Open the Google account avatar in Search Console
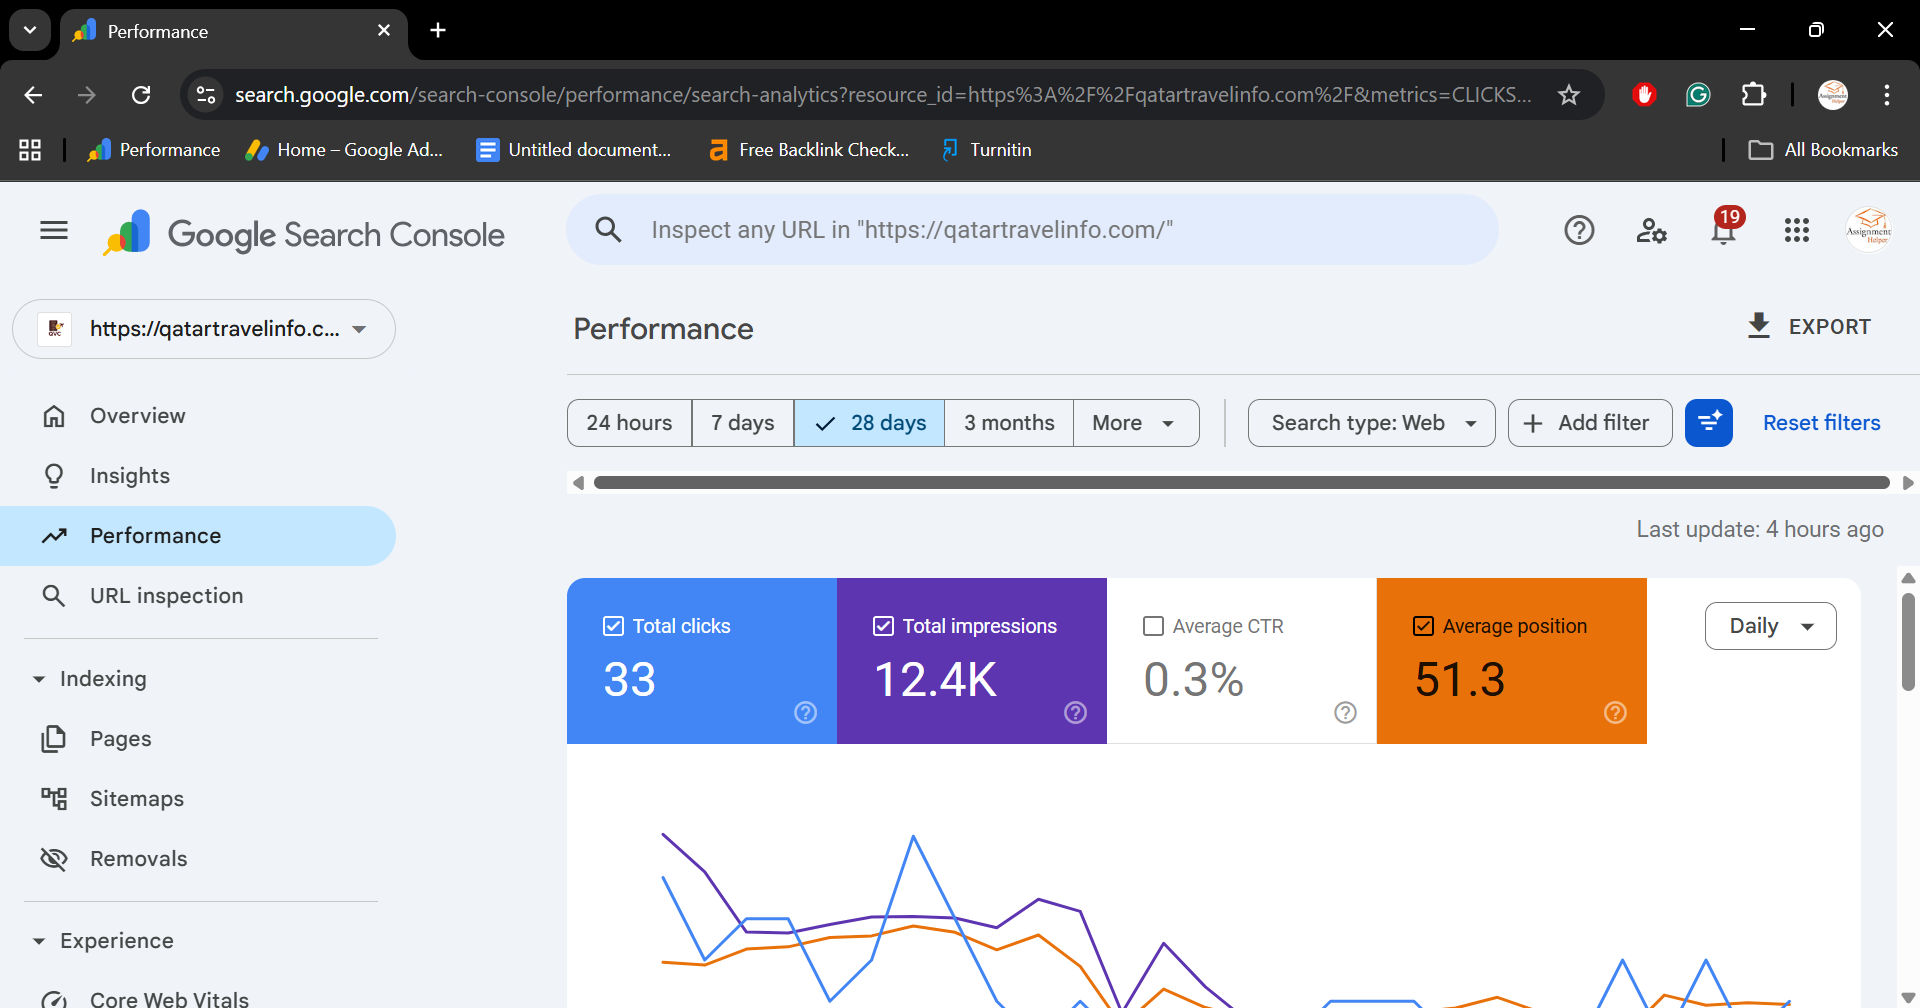The image size is (1920, 1008). pos(1869,230)
